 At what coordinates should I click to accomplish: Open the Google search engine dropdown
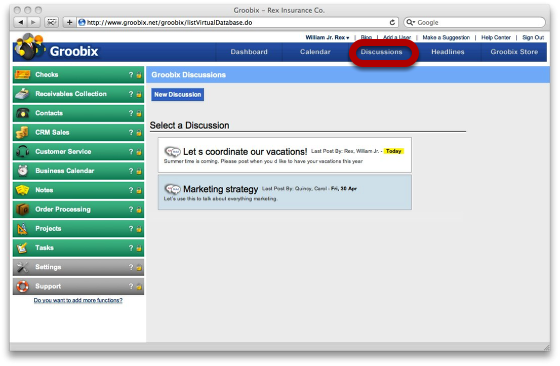coord(410,22)
